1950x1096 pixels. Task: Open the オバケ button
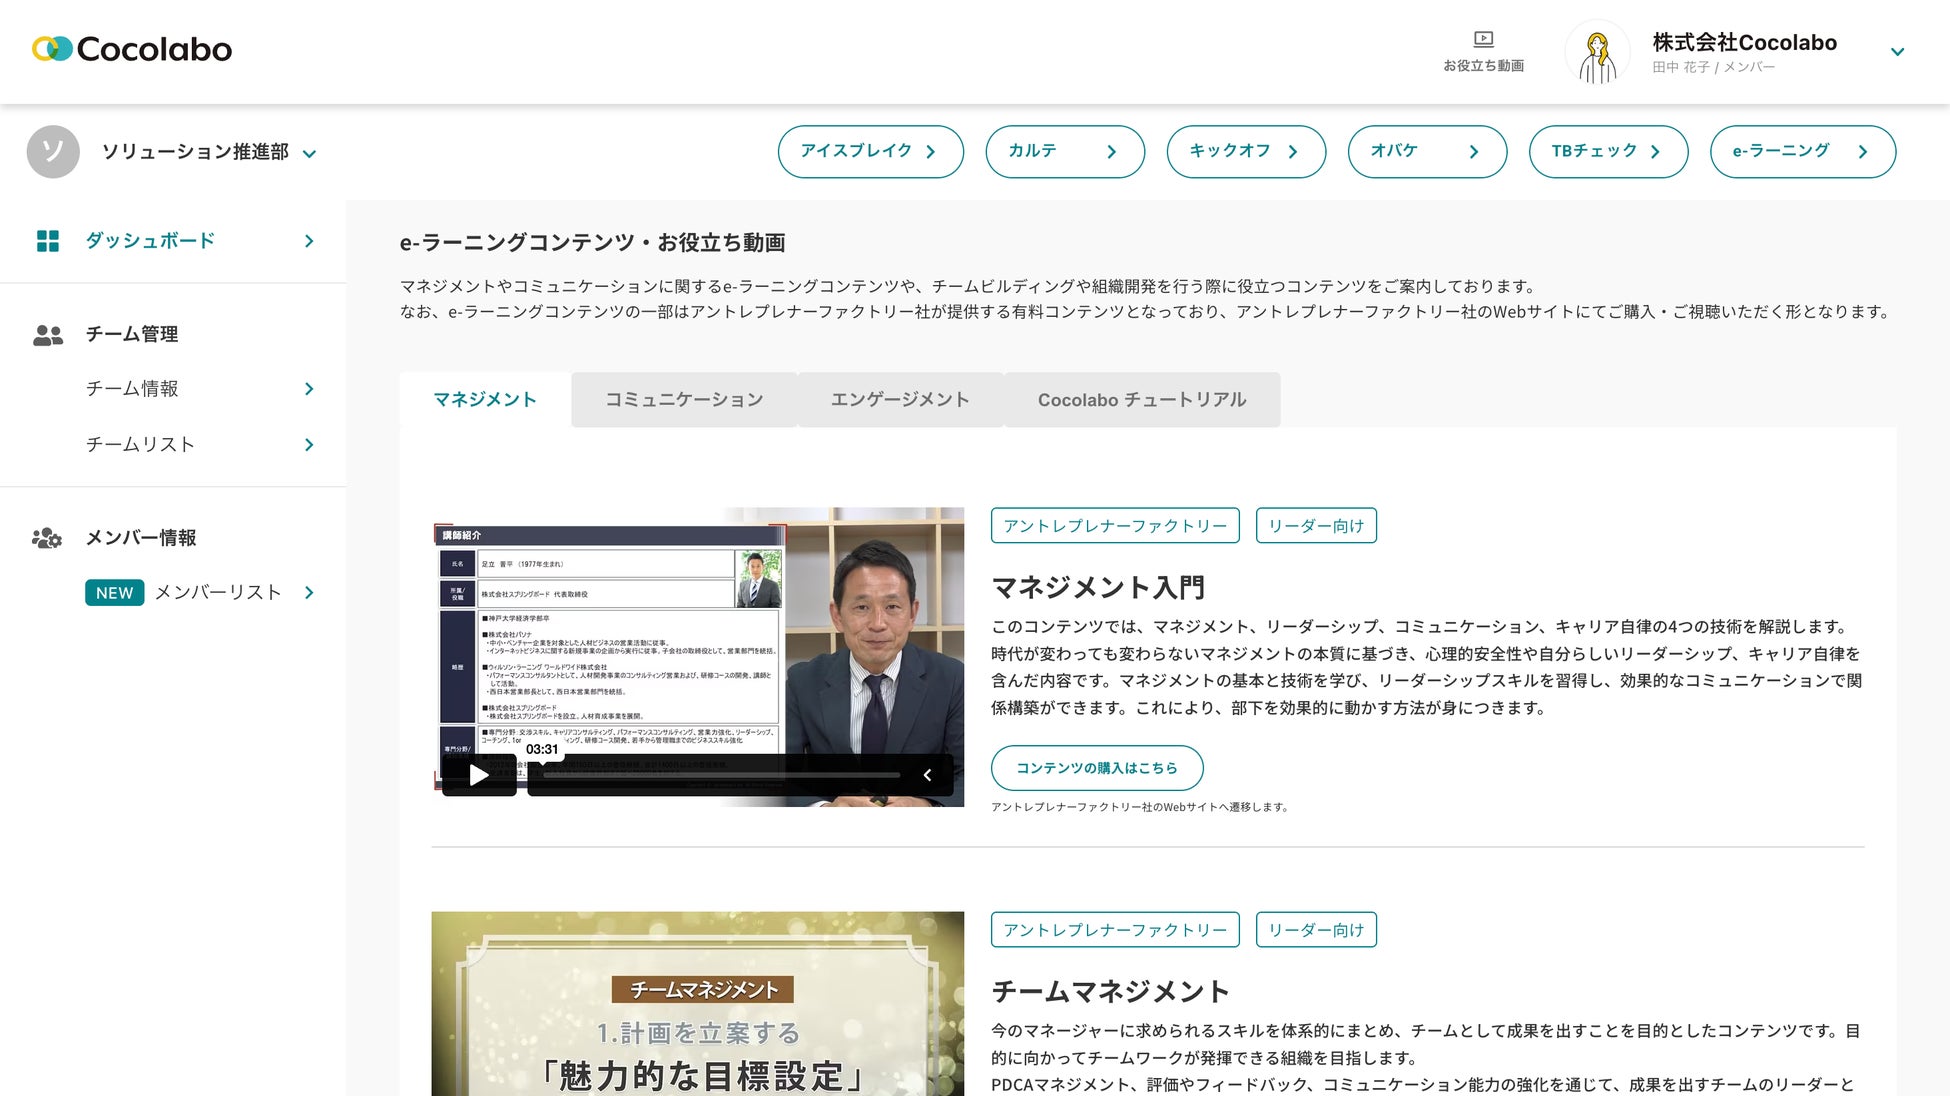pyautogui.click(x=1427, y=151)
